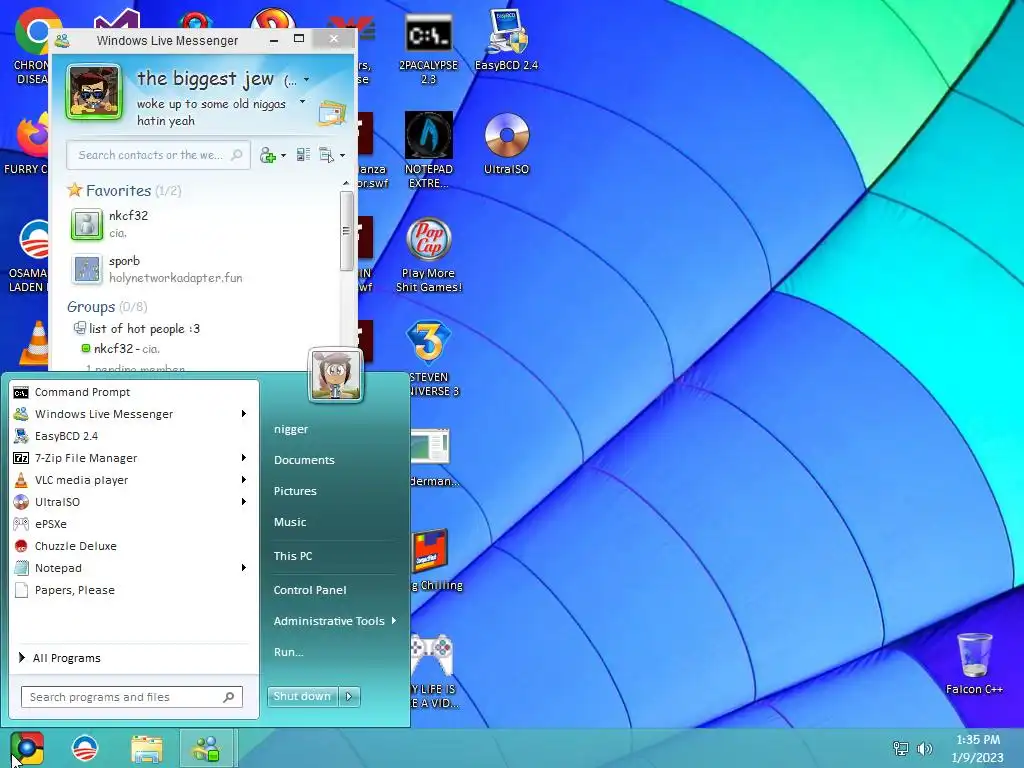This screenshot has width=1024, height=768.
Task: Click the Messenger profile avatar picture
Action: pyautogui.click(x=94, y=92)
